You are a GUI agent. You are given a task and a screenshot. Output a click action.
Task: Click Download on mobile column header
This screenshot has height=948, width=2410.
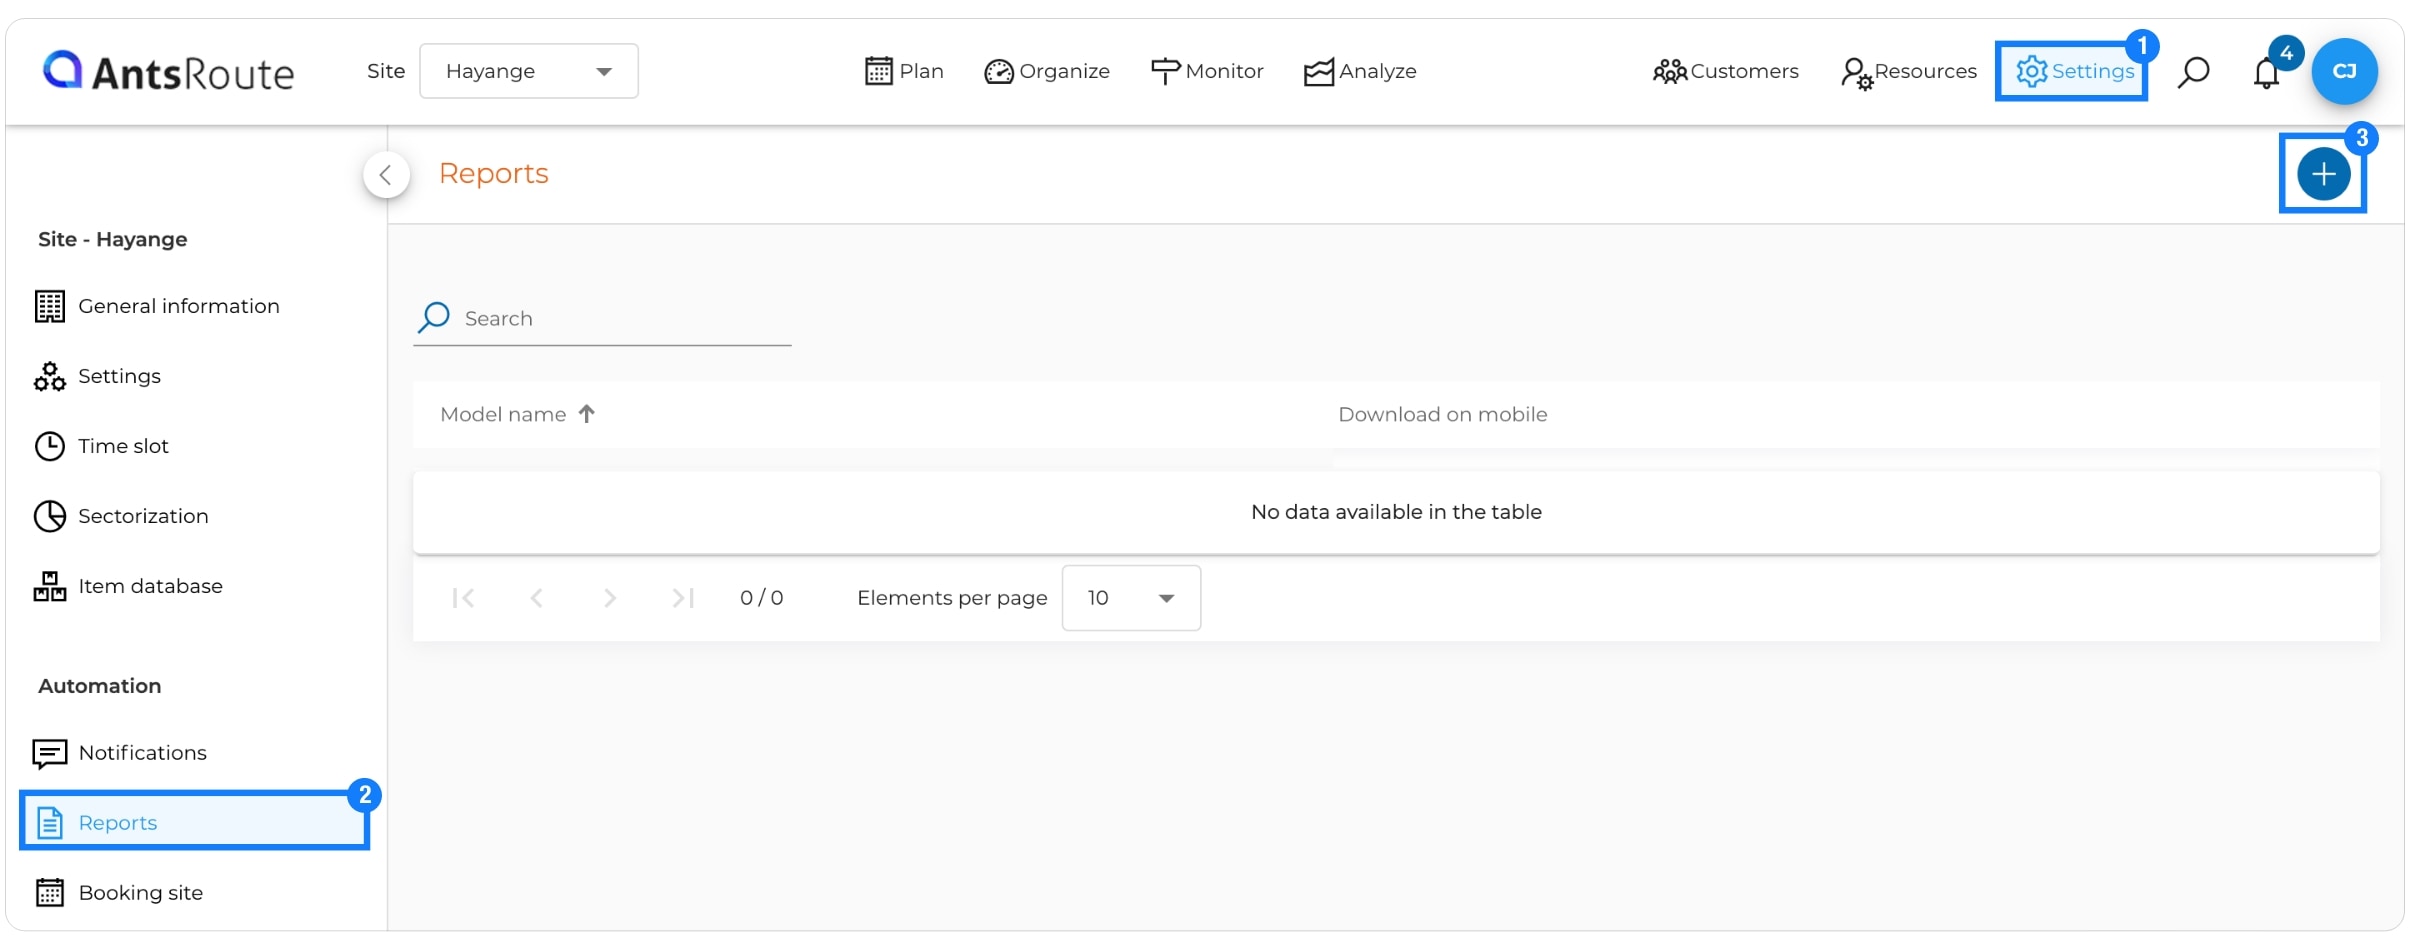1442,414
